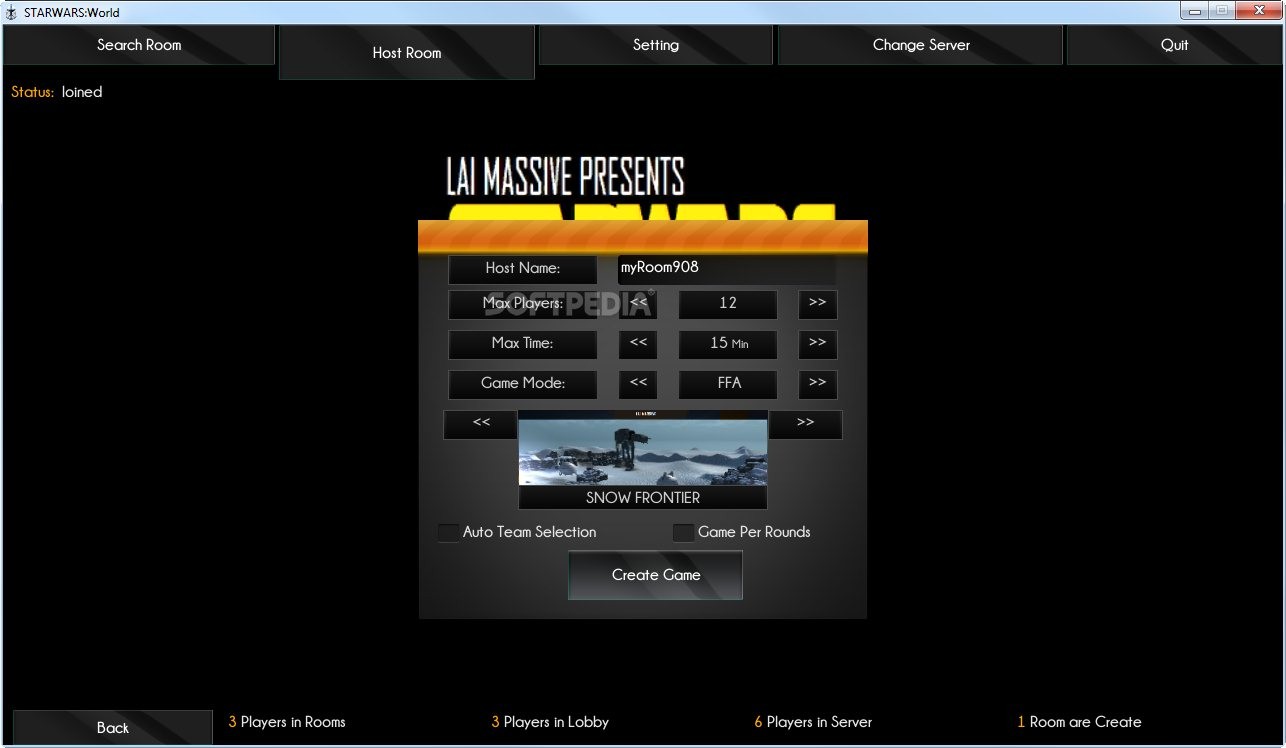The height and width of the screenshot is (748, 1286).
Task: Click the Max Time value 15 Min
Action: point(728,344)
